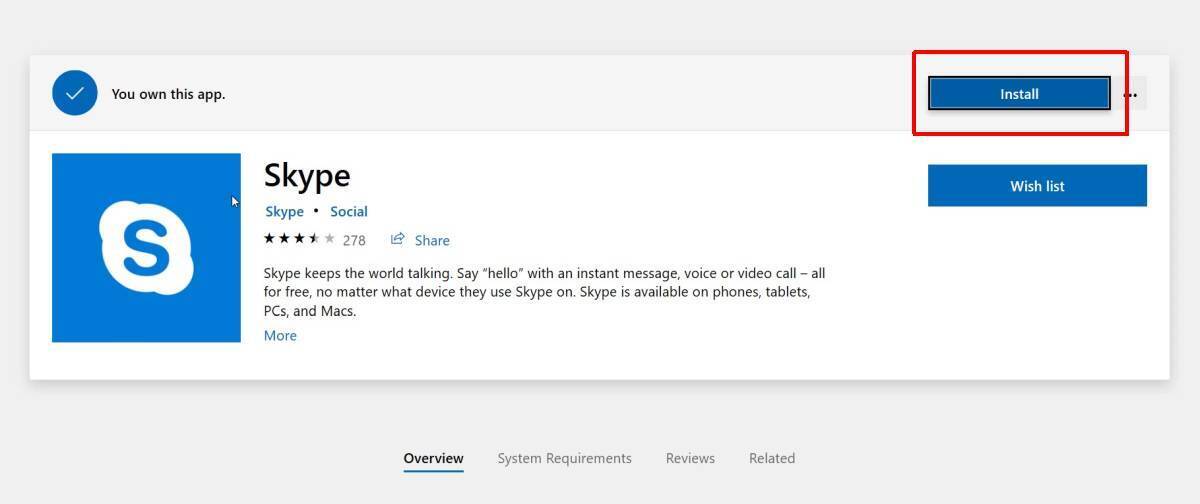This screenshot has width=1200, height=504.
Task: Click the Skype description paragraph
Action: tap(544, 292)
